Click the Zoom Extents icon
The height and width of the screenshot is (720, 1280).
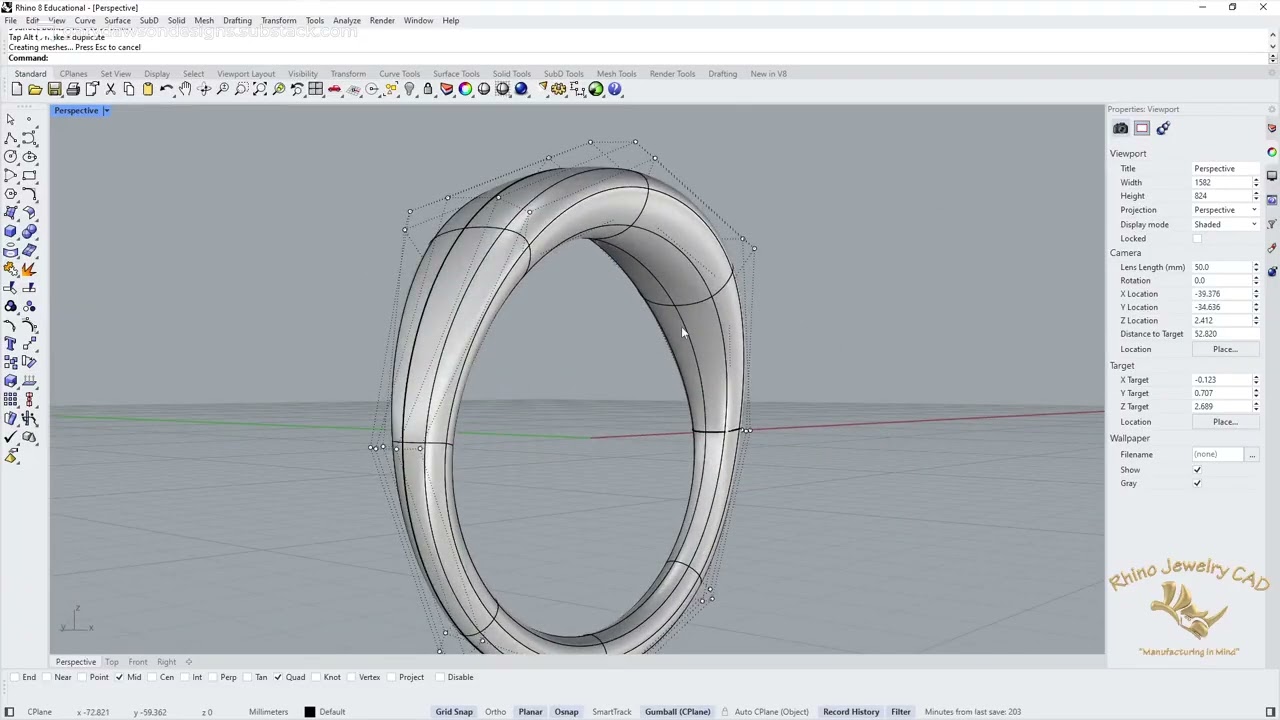click(x=260, y=89)
